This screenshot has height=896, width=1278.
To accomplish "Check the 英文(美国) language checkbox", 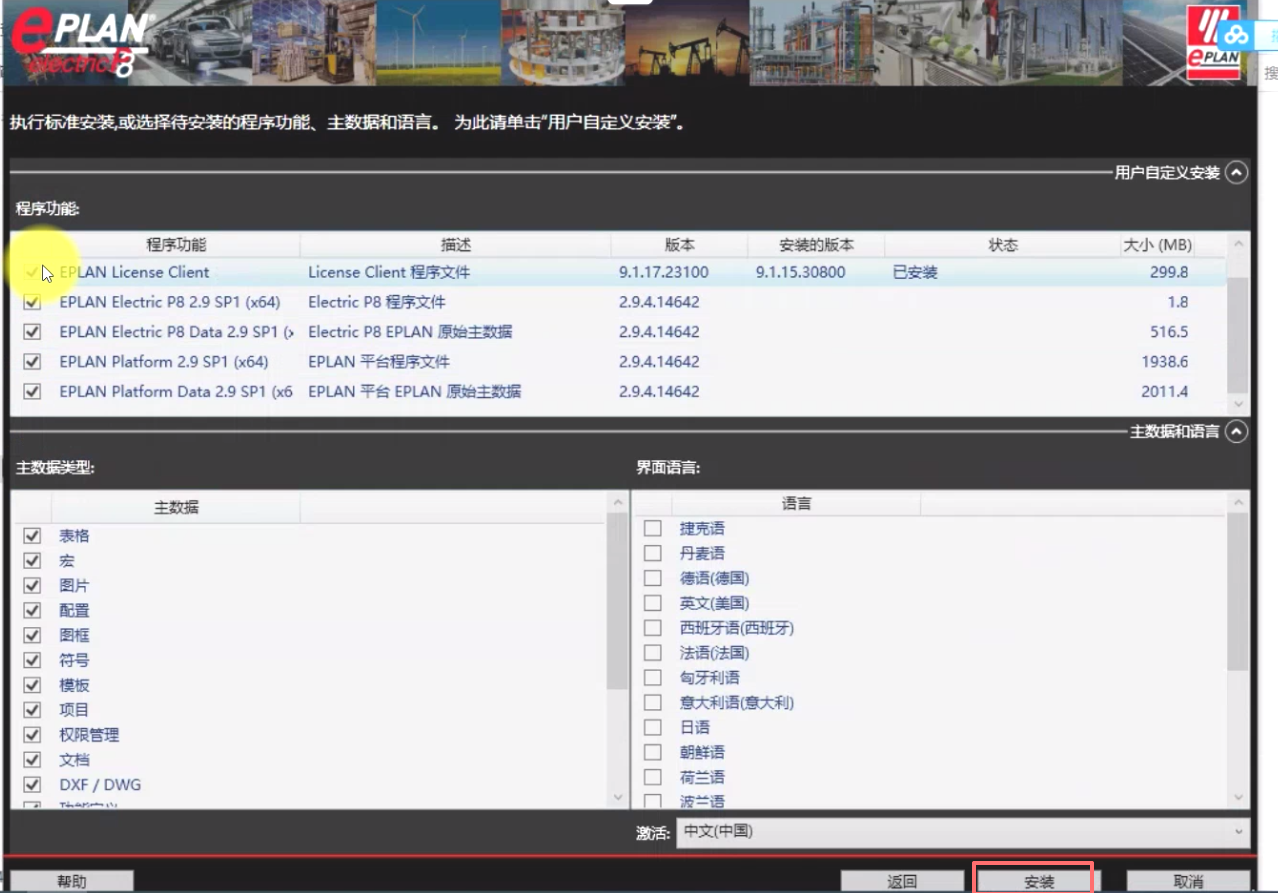I will [x=653, y=603].
